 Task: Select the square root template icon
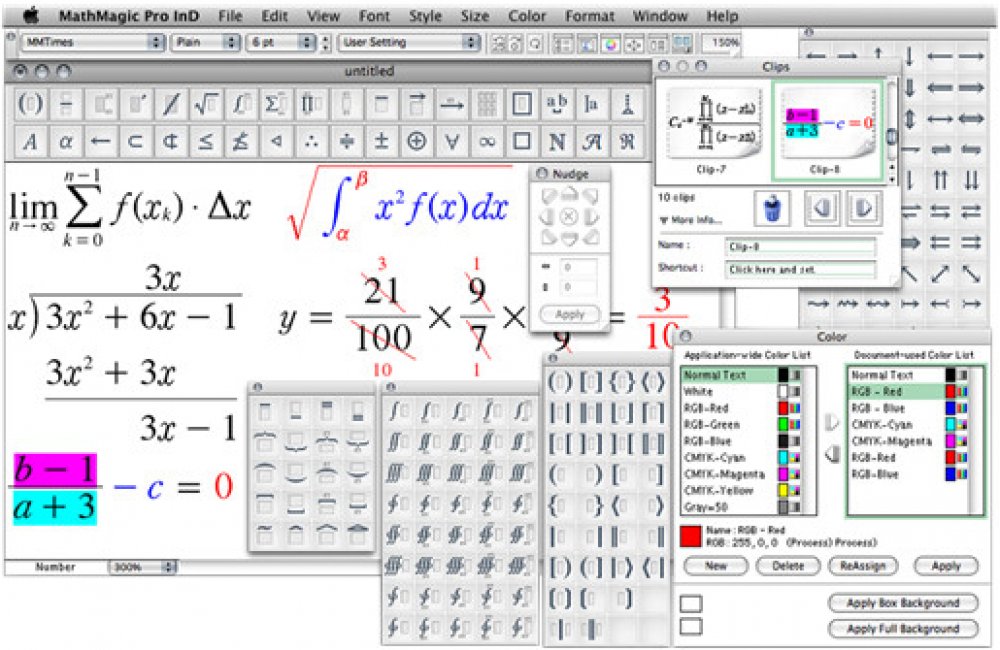click(x=207, y=103)
